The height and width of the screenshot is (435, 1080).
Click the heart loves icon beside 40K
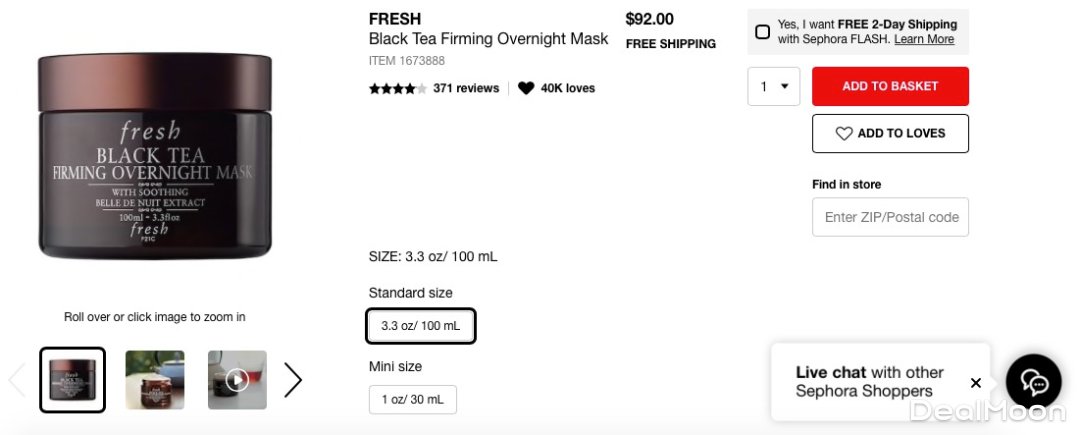pos(526,88)
